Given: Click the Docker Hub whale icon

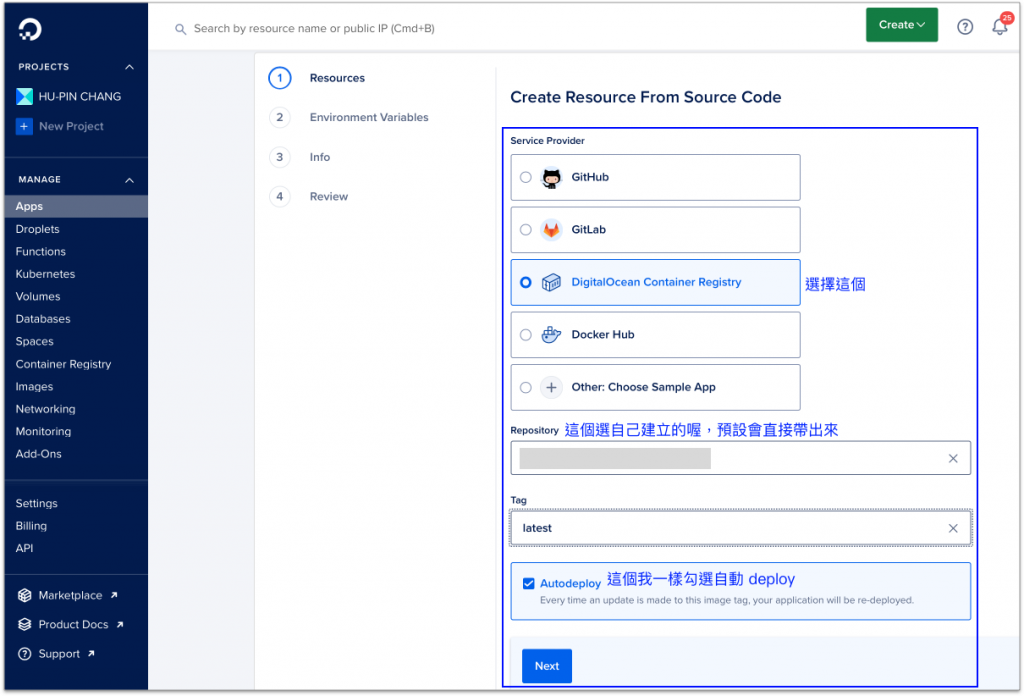Looking at the screenshot, I should coord(551,334).
